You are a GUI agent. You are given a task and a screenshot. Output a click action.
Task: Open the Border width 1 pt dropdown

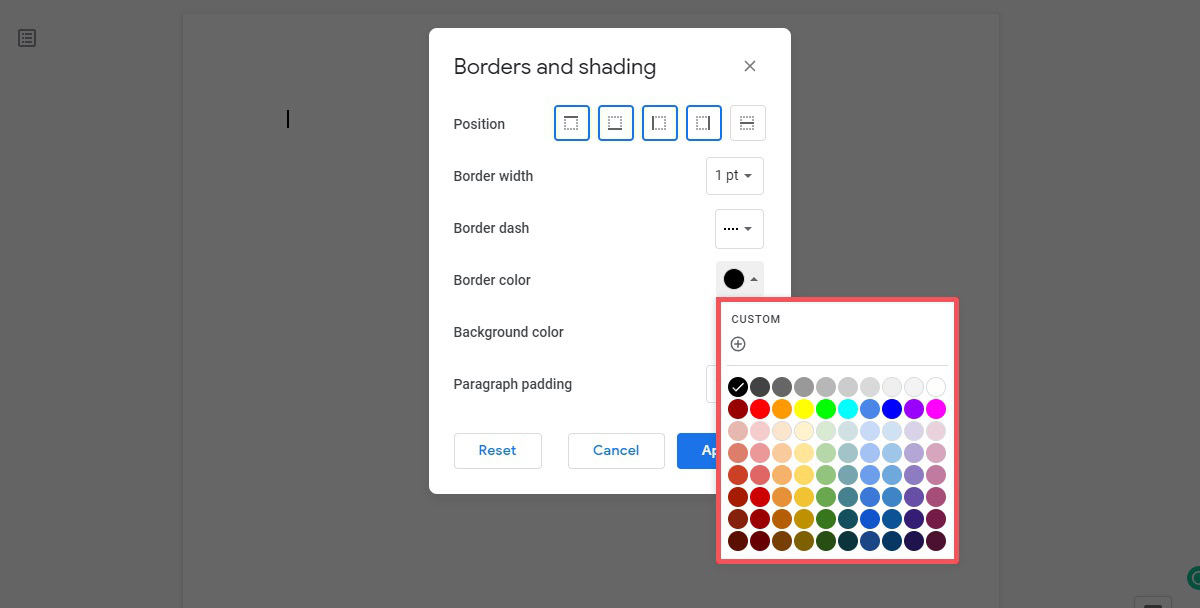tap(734, 176)
